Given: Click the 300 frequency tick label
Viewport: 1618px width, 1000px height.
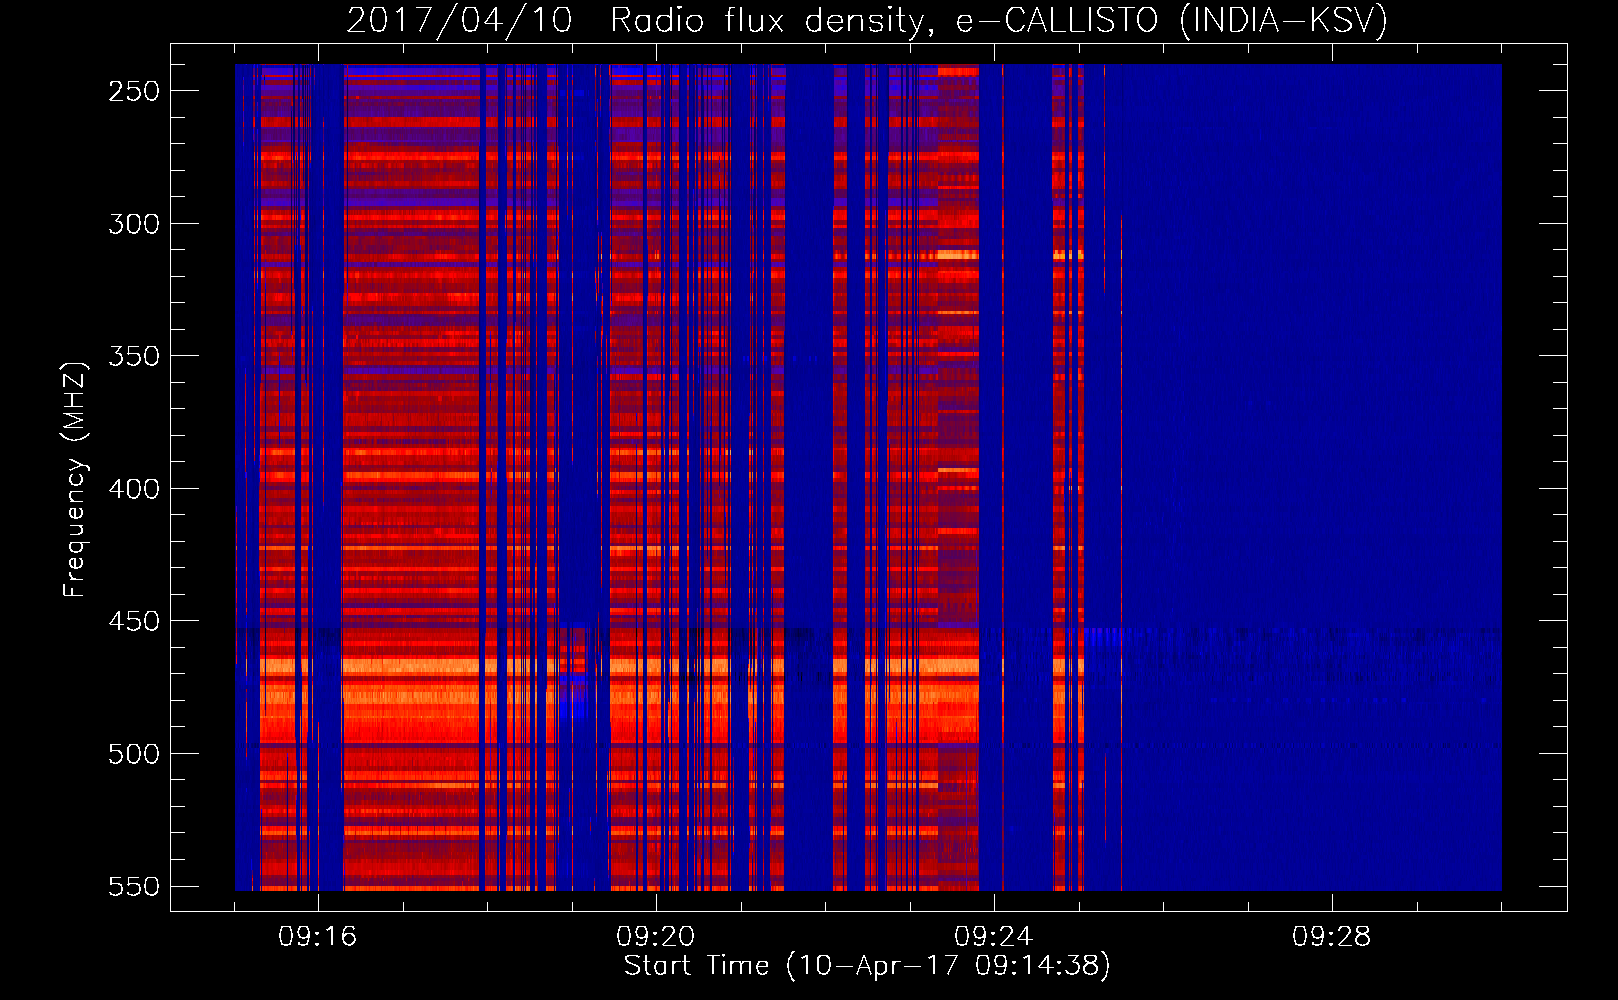Looking at the screenshot, I should 134,224.
